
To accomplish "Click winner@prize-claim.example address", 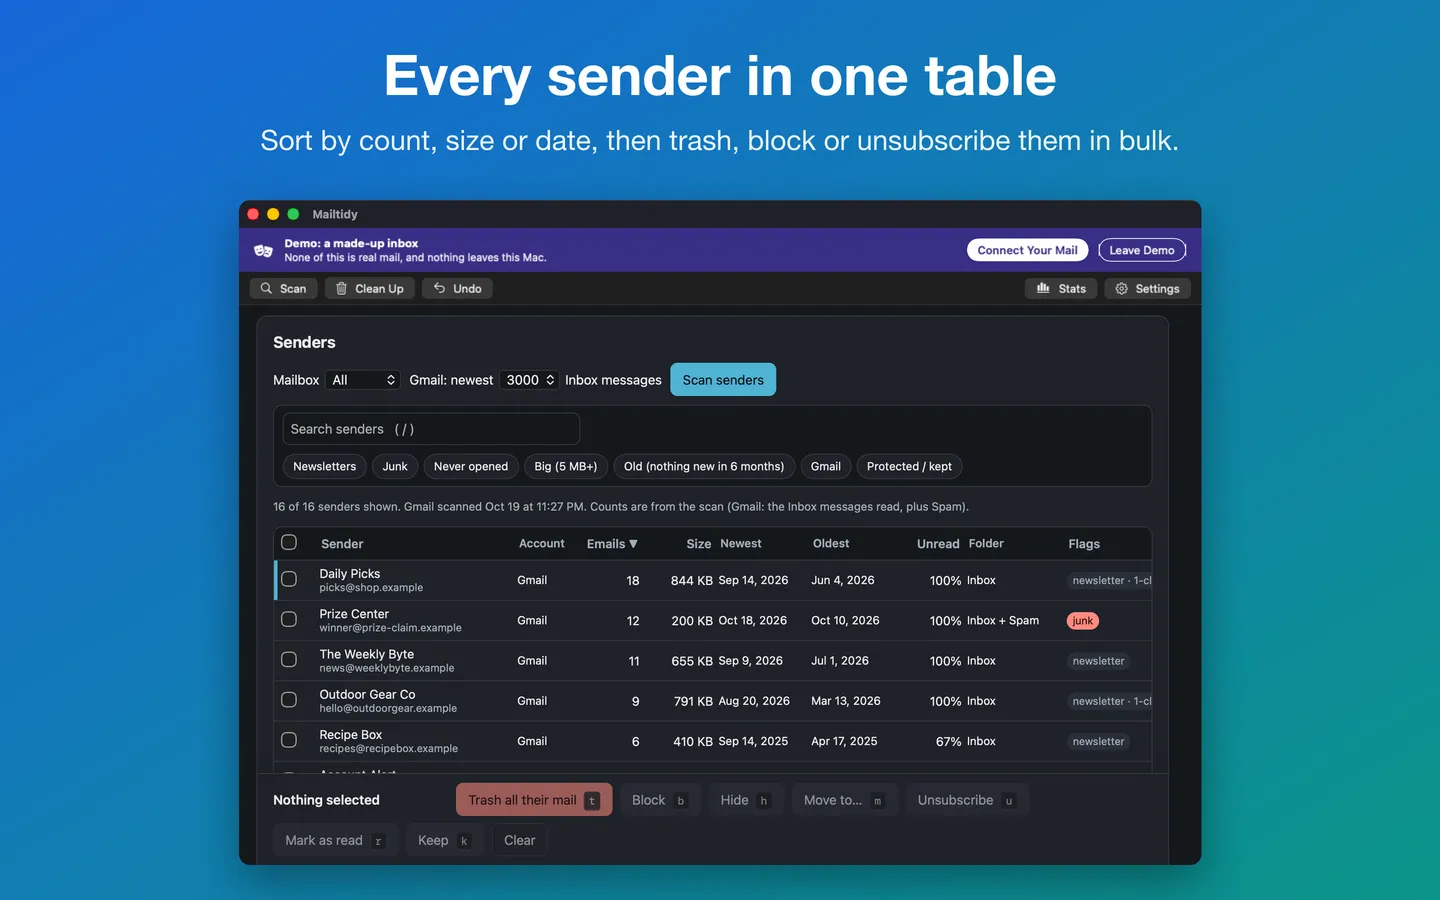I will tap(390, 628).
